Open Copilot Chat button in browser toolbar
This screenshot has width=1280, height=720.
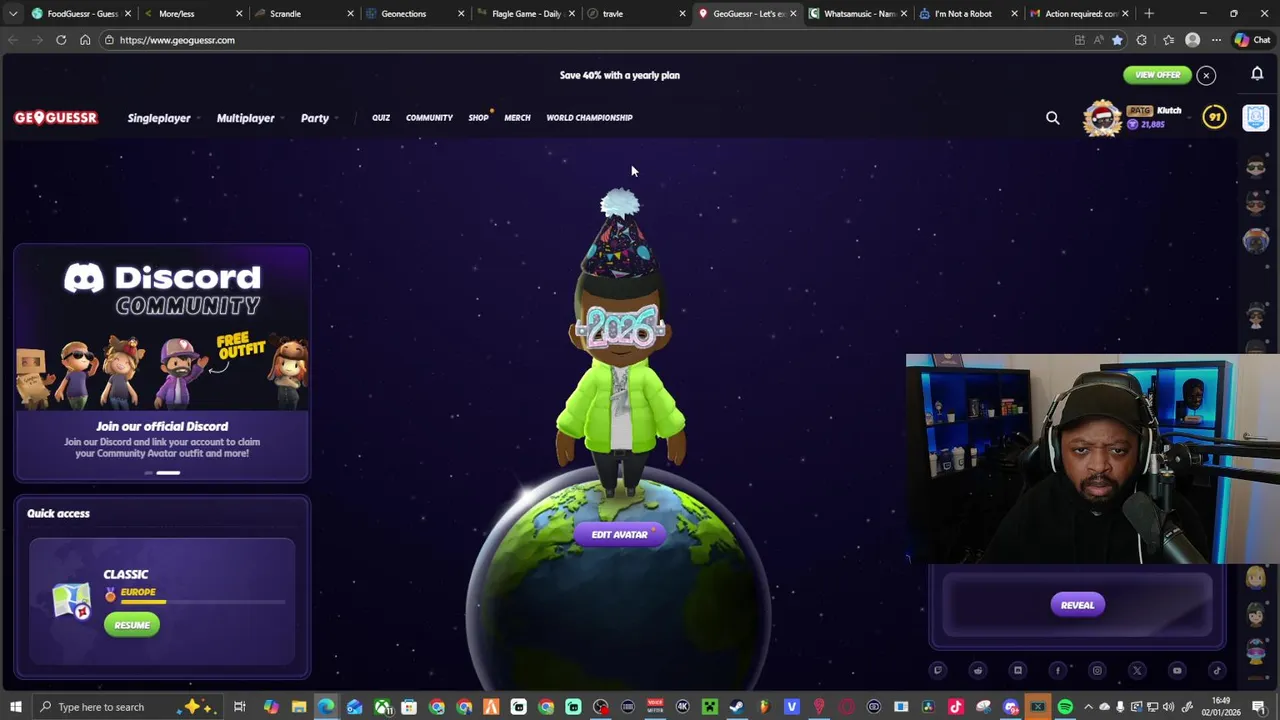coord(1251,40)
